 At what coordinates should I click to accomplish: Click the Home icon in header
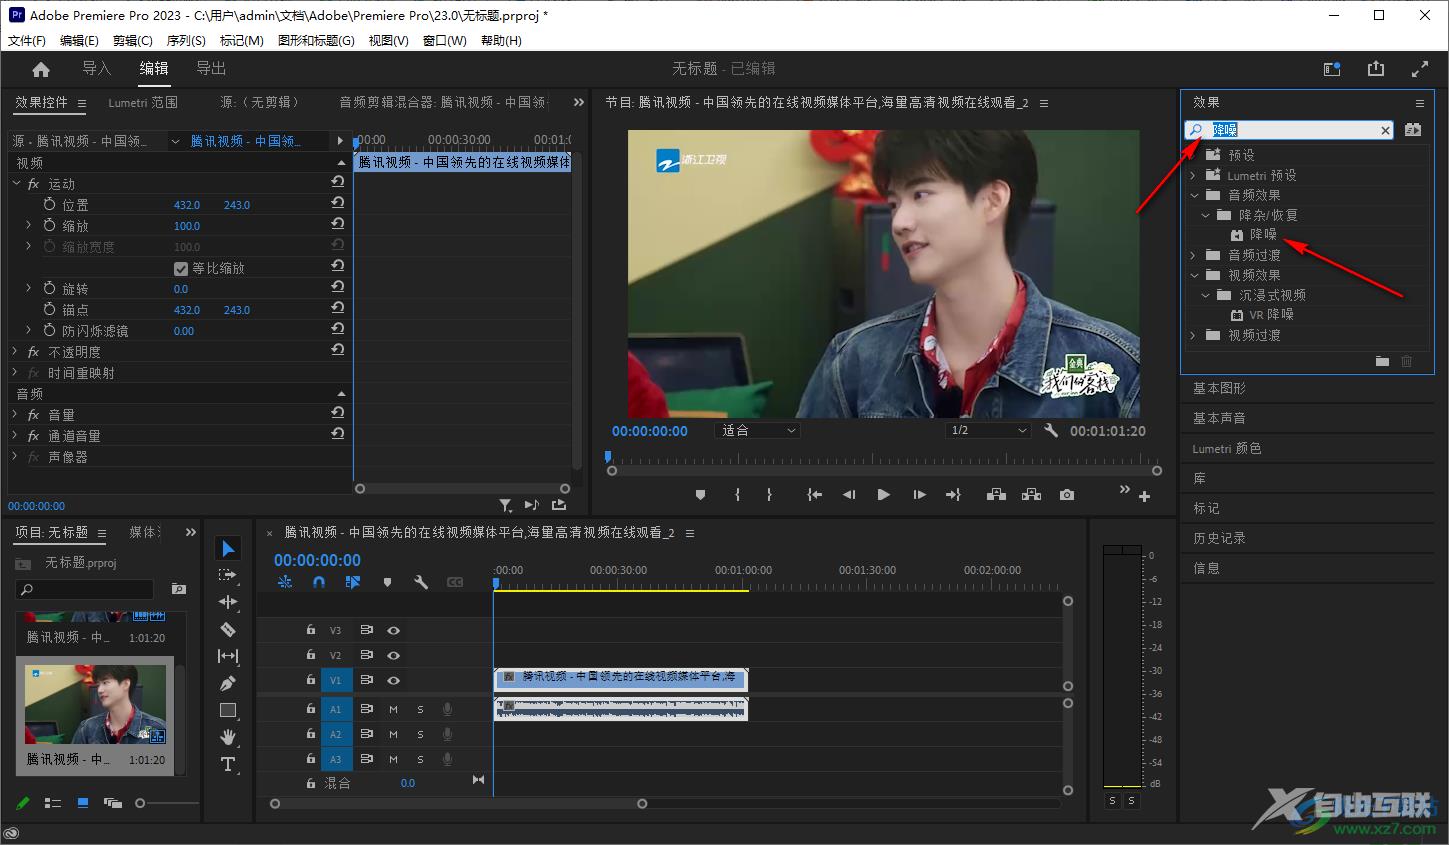coord(41,69)
